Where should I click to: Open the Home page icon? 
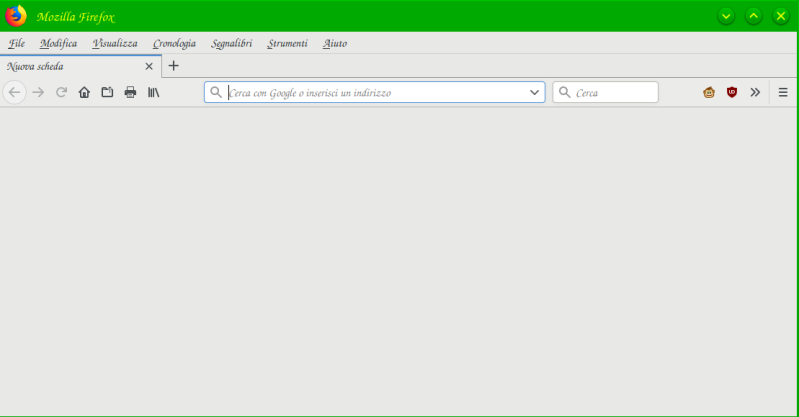pos(84,92)
